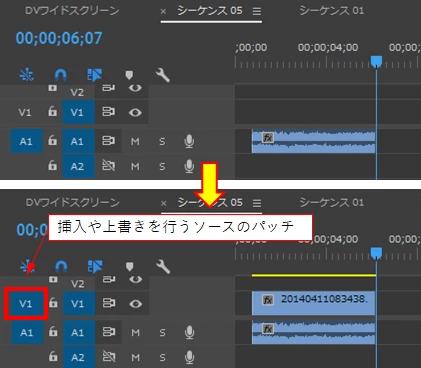Enable A2 voice-over record mic, upper timeline
The width and height of the screenshot is (421, 368).
189,166
